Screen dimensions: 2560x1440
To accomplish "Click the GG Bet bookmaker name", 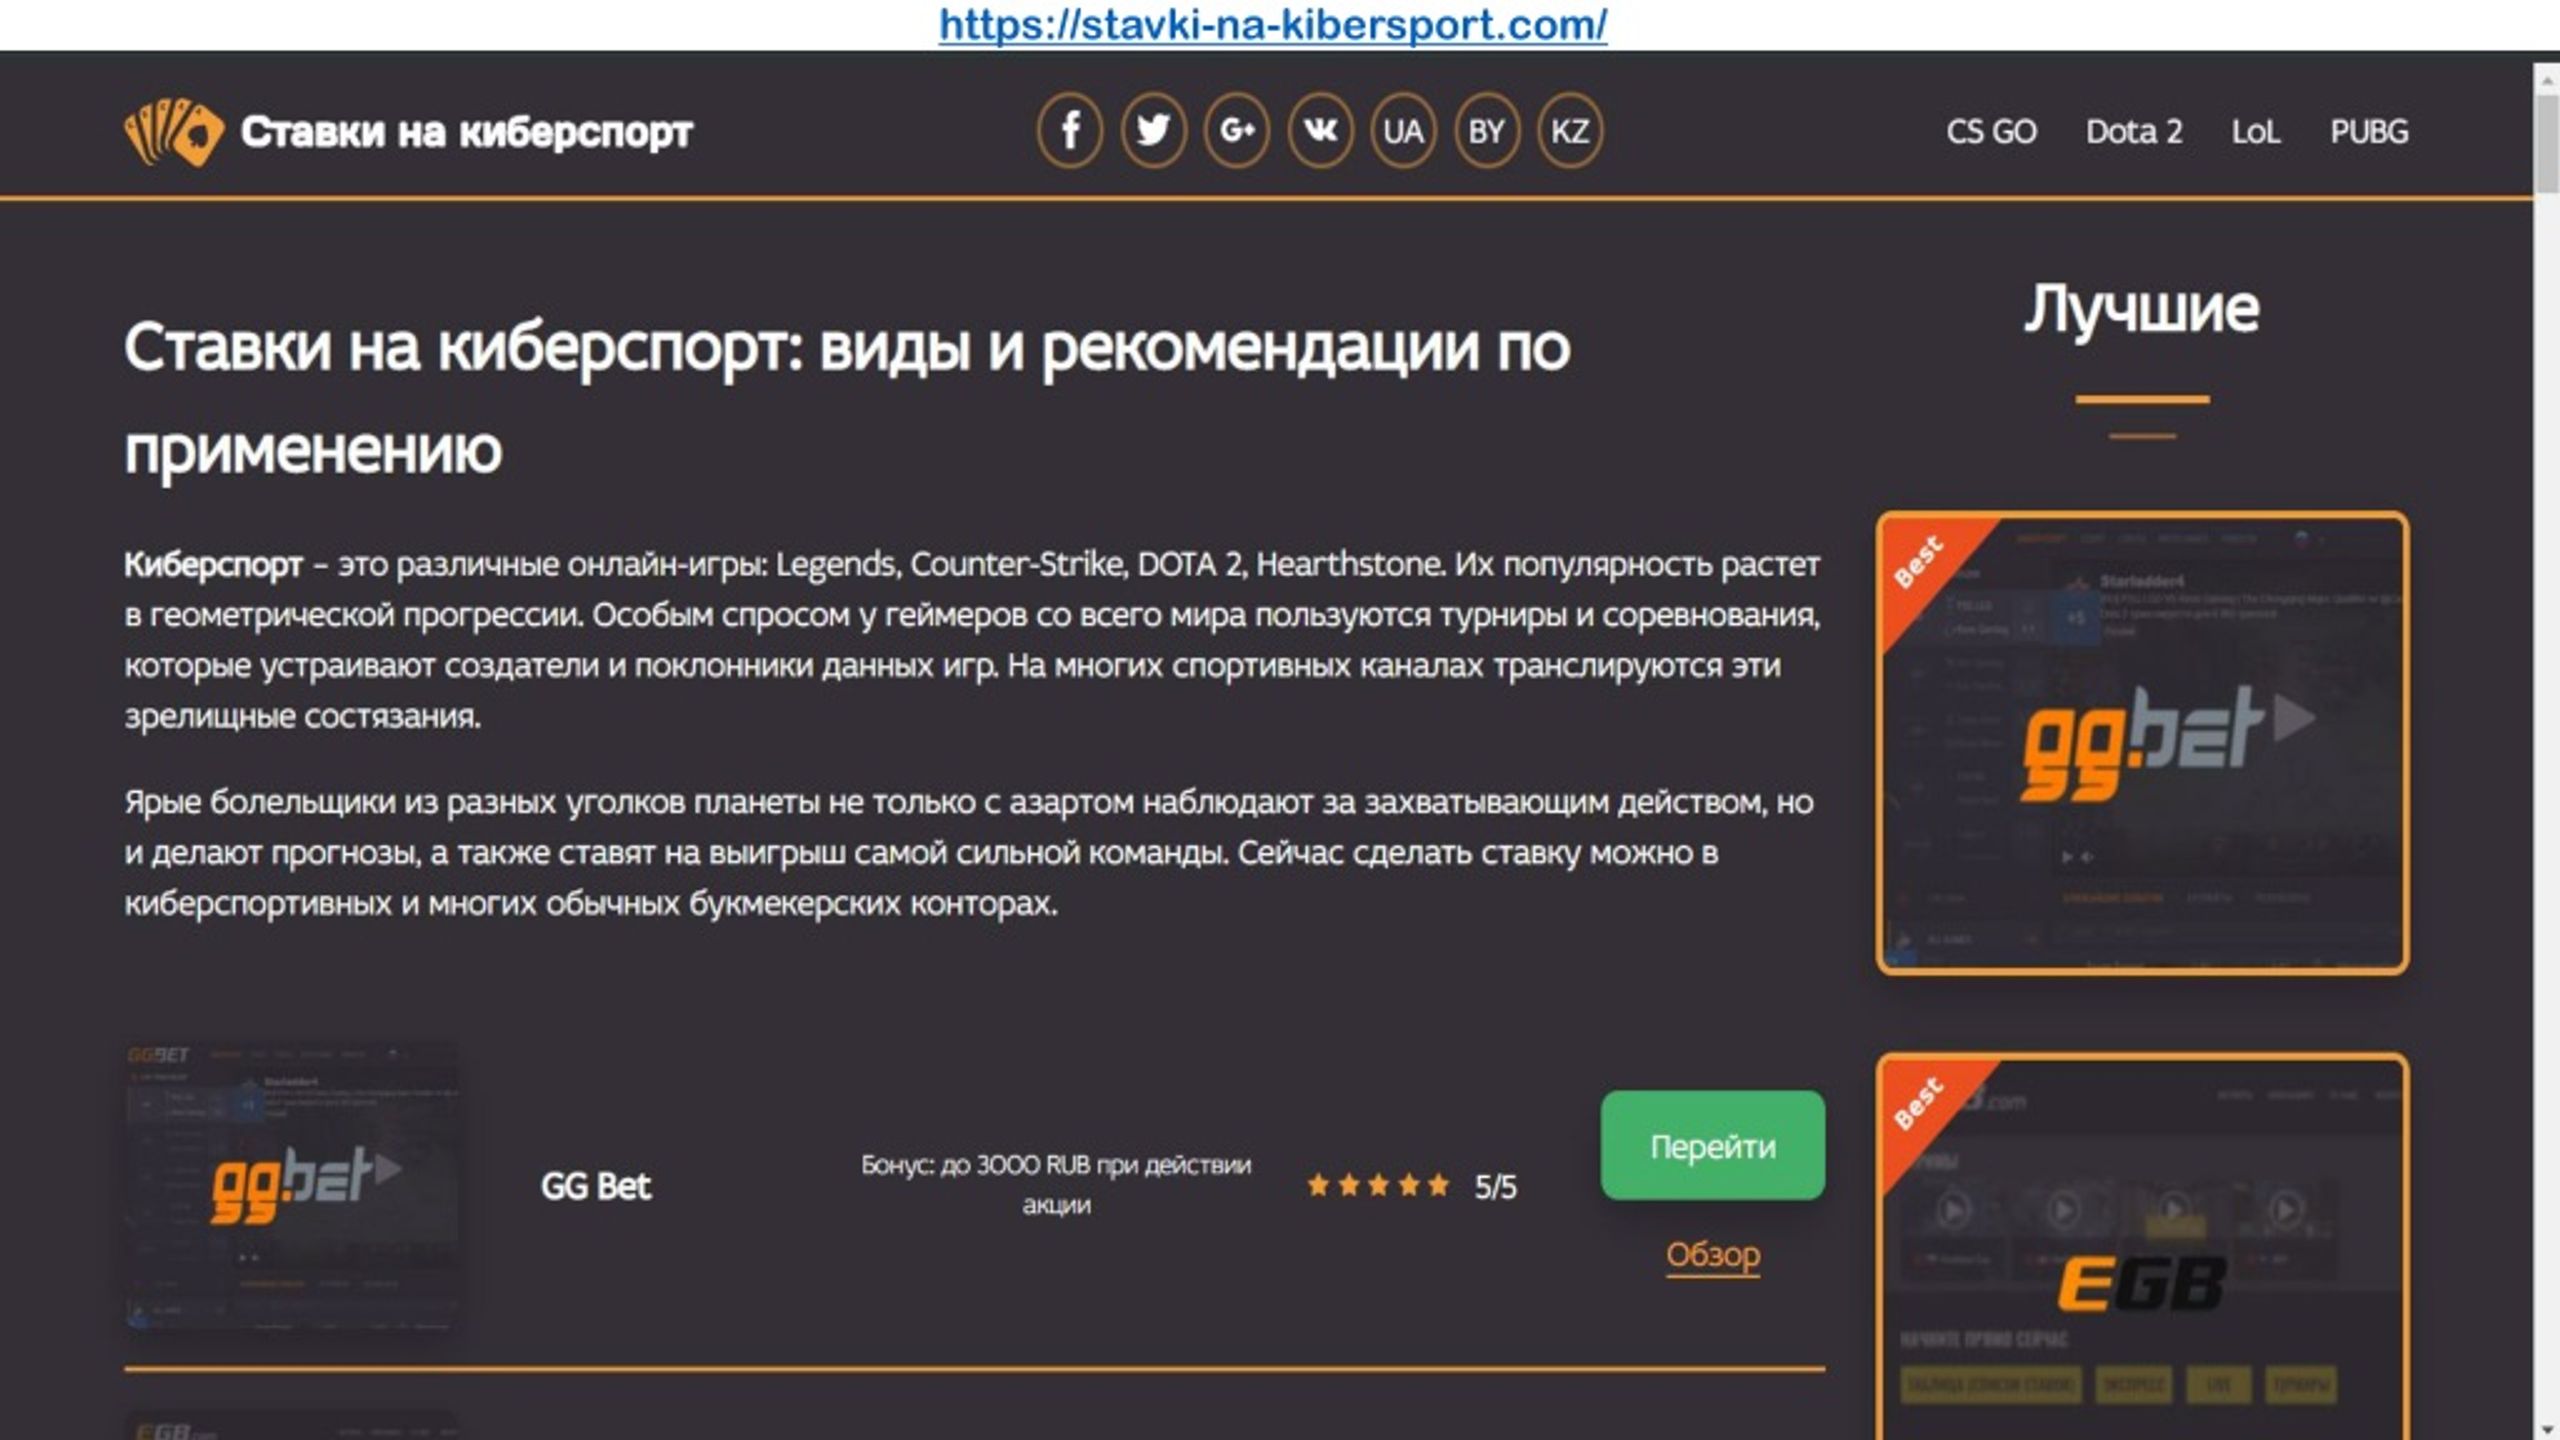I will (596, 1186).
